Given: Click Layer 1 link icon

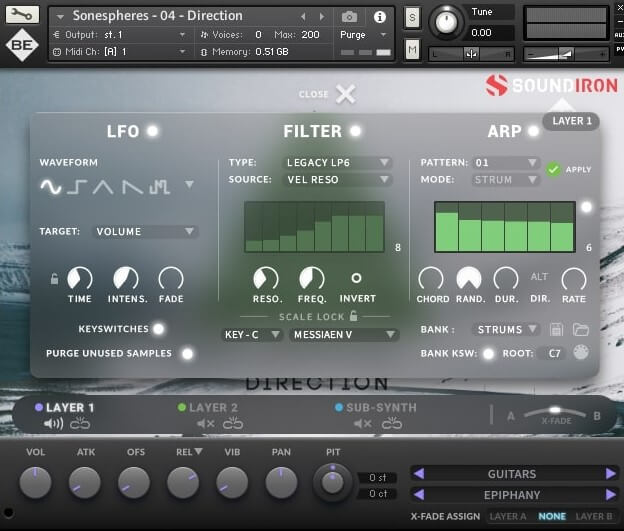Looking at the screenshot, I should tap(80, 424).
